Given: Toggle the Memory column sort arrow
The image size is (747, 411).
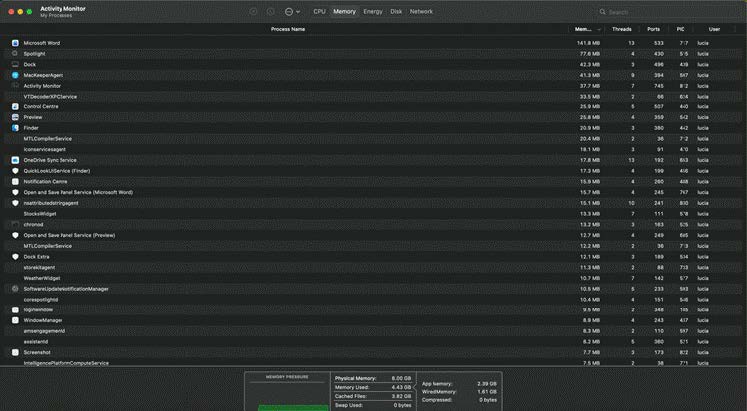Looking at the screenshot, I should point(599,30).
